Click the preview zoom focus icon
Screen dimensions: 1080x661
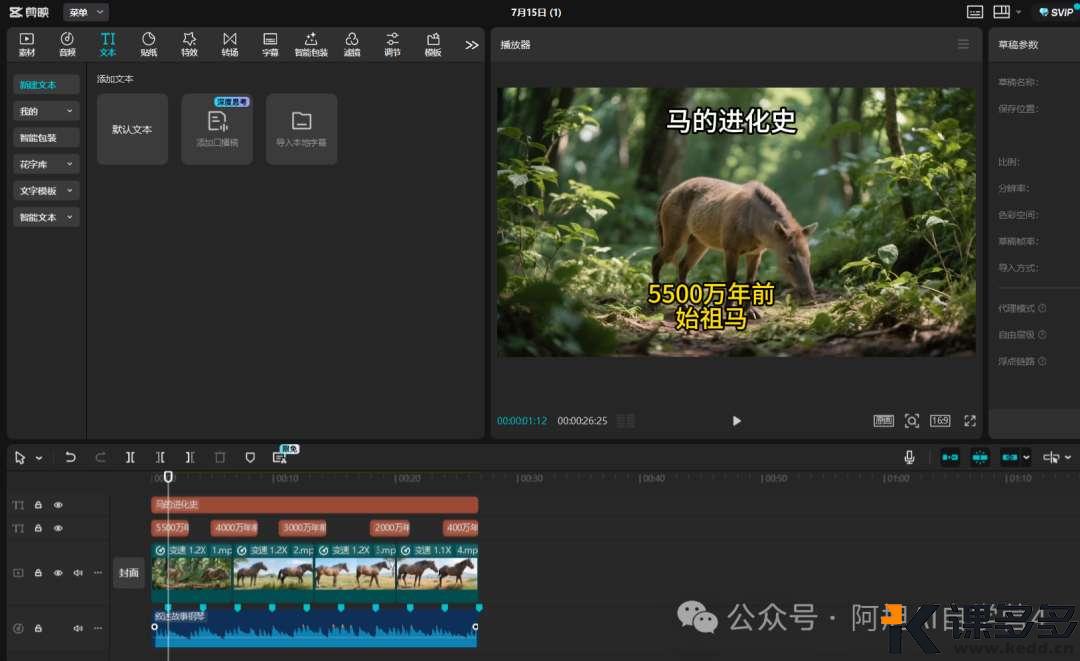pyautogui.click(x=912, y=421)
